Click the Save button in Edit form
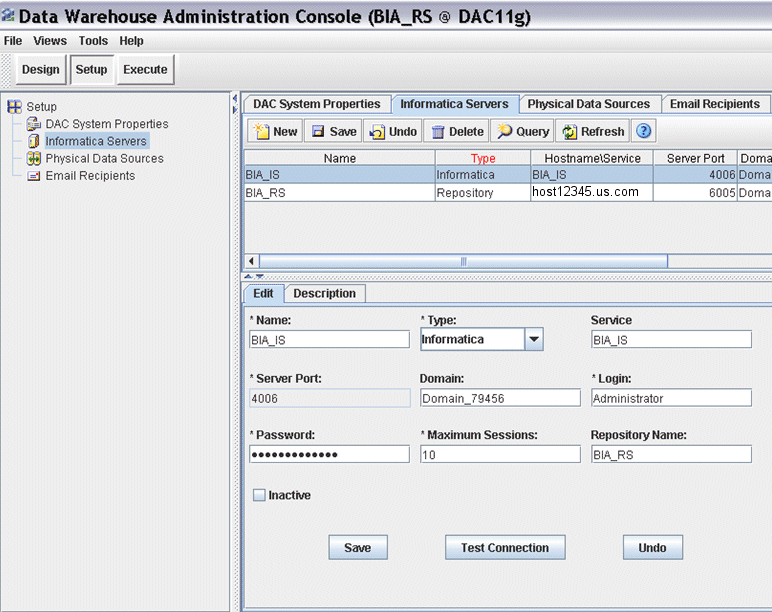 358,548
